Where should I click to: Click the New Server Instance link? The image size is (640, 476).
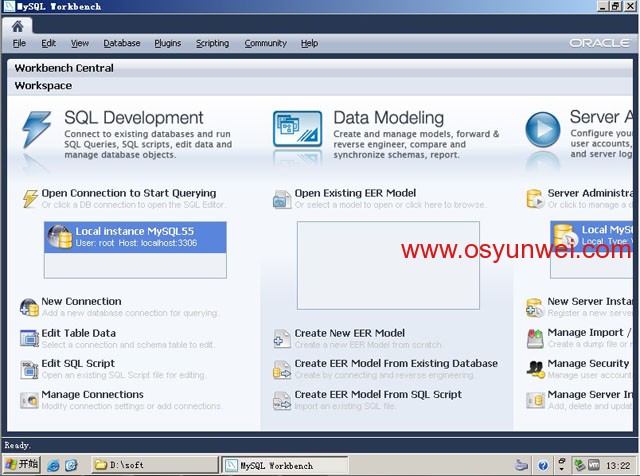click(x=590, y=301)
